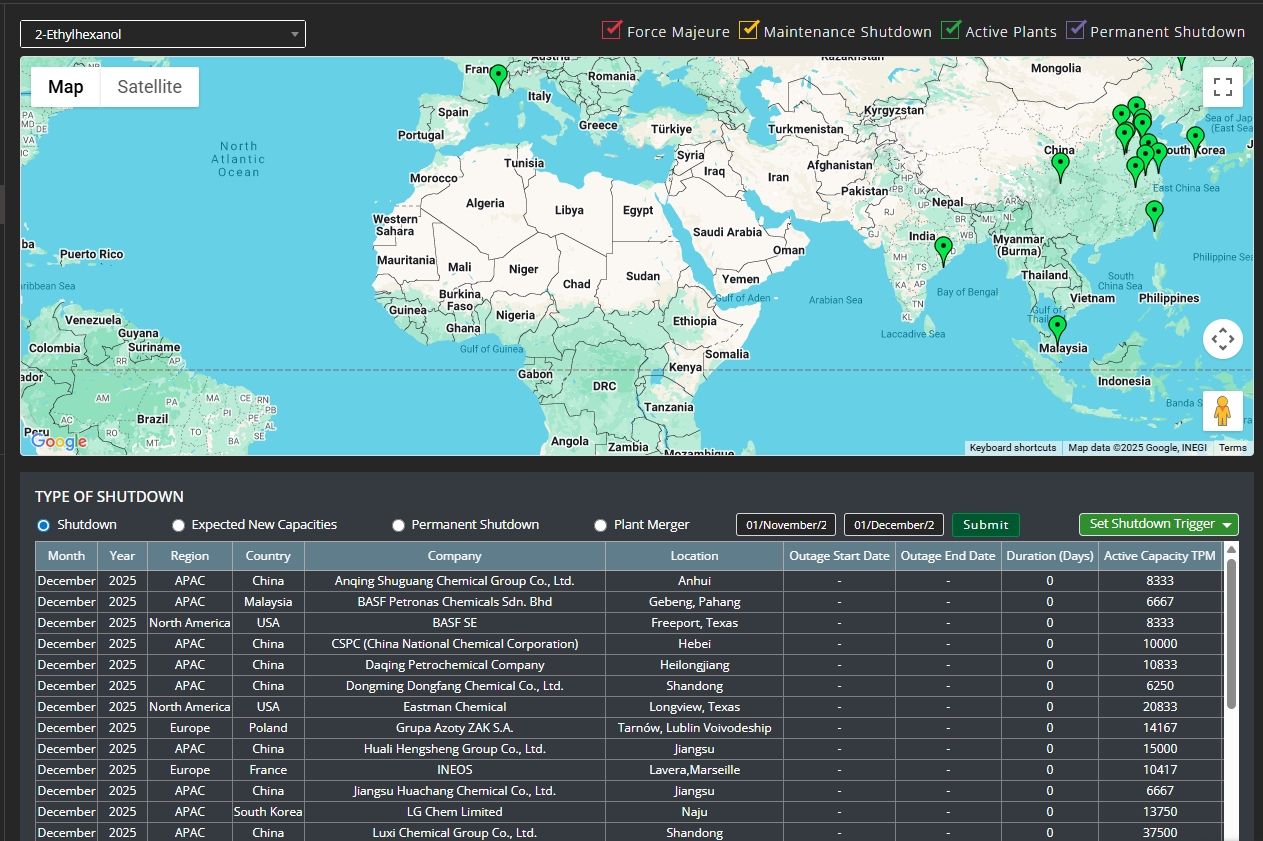Select the CSPC (China National Chemical Corporation) cell
Screen dimensions: 1263x841
455,644
